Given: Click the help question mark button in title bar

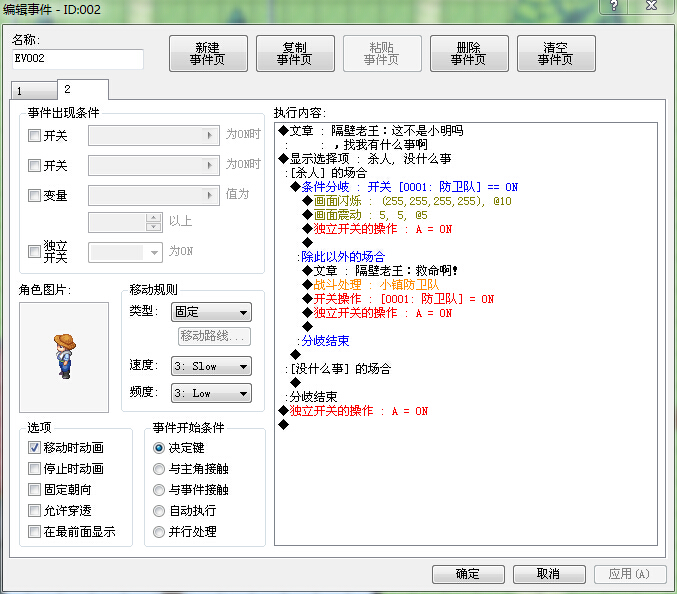Looking at the screenshot, I should (613, 6).
